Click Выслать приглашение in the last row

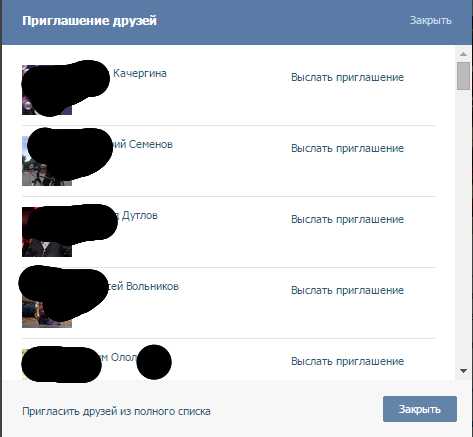[347, 361]
